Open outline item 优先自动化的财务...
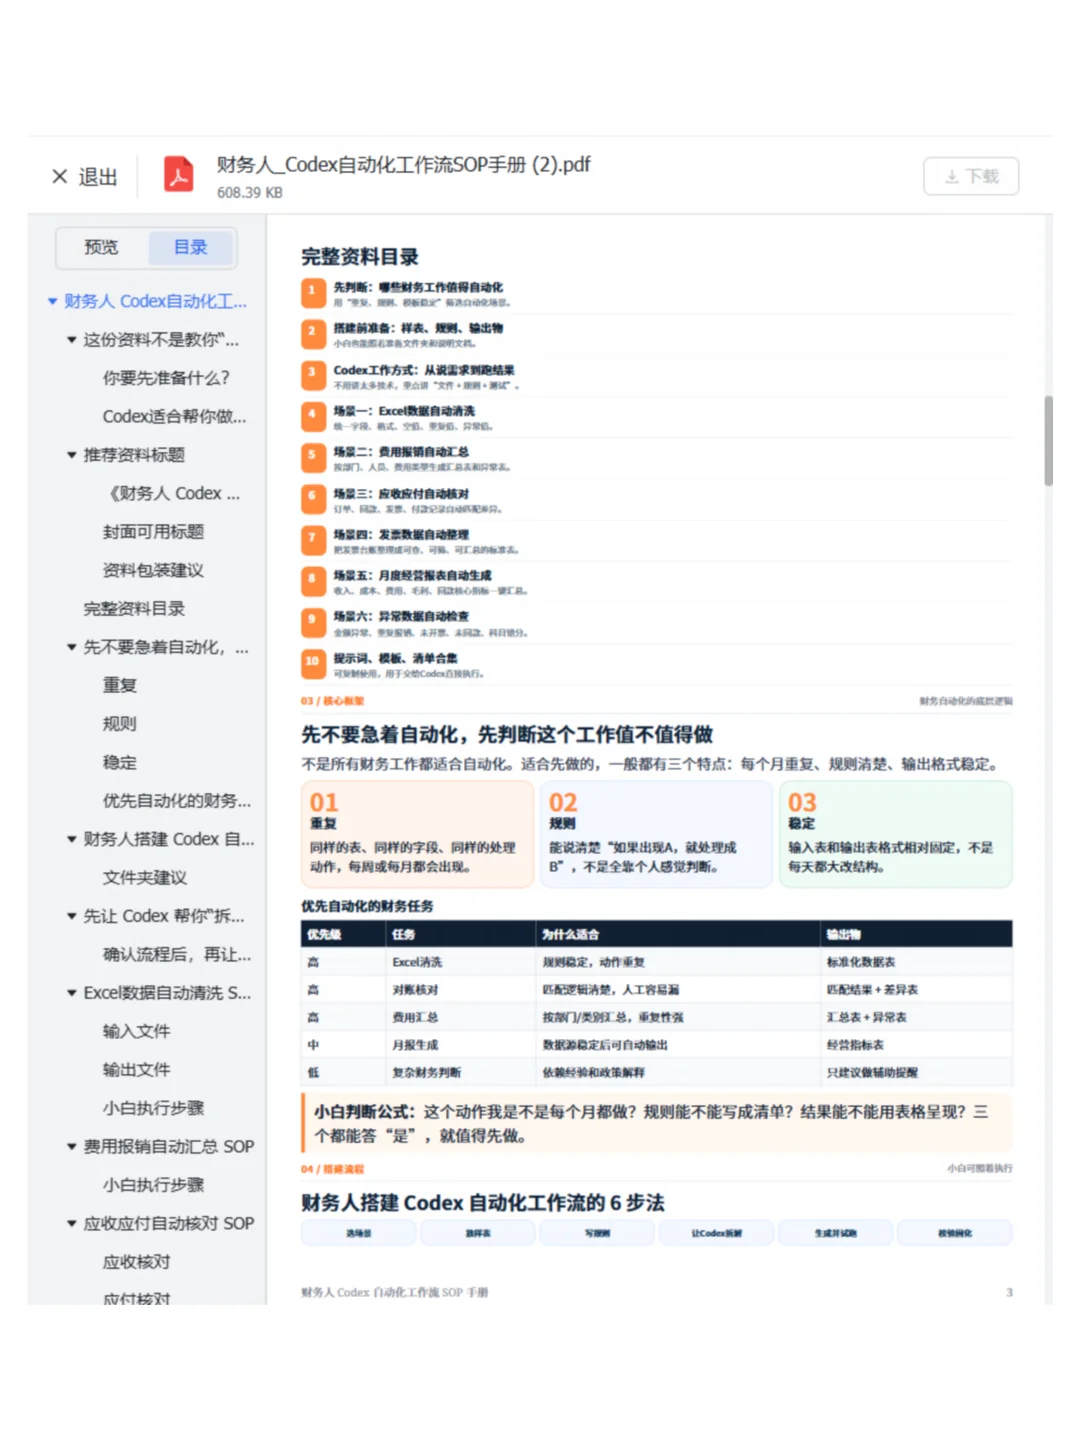This screenshot has width=1080, height=1440. 177,800
